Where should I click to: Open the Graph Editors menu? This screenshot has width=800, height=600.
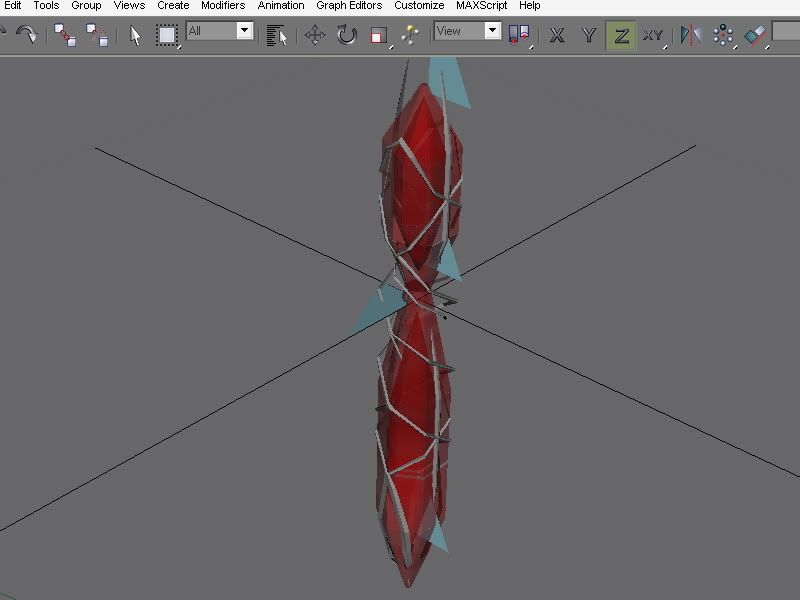point(349,6)
